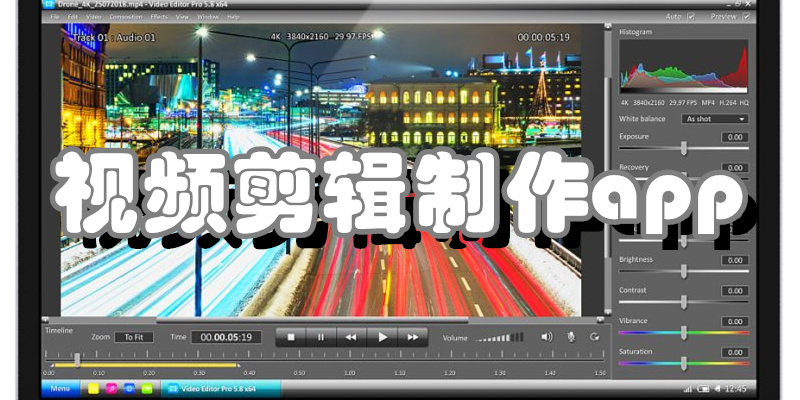Start playback with the play button
800x400 pixels.
[x=382, y=337]
